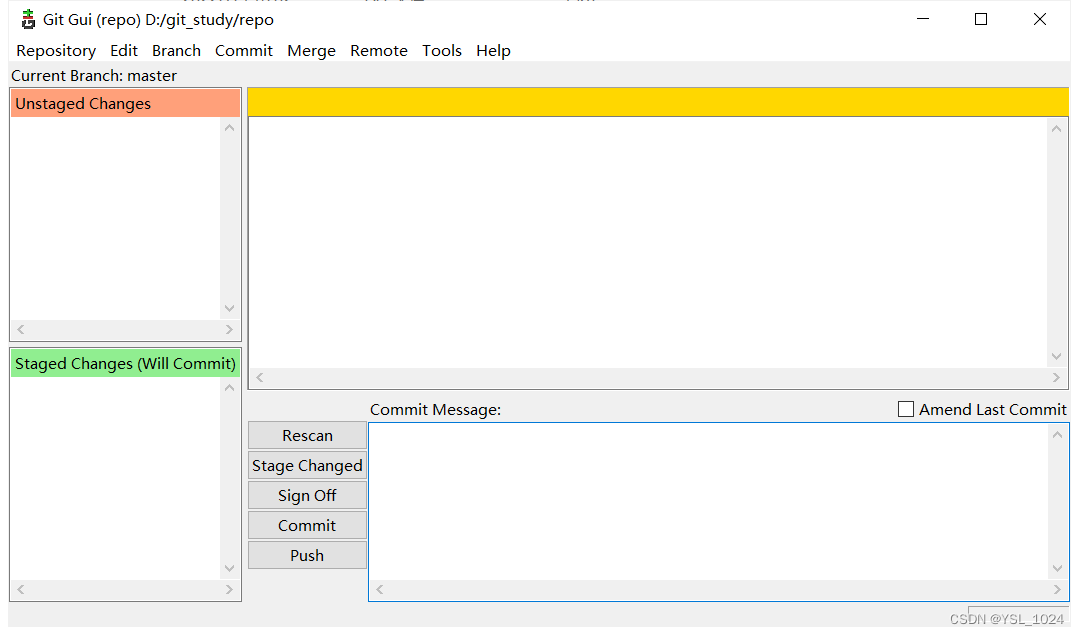Click down arrow of Commit Message scrollbar
1079x635 pixels.
pos(1058,568)
